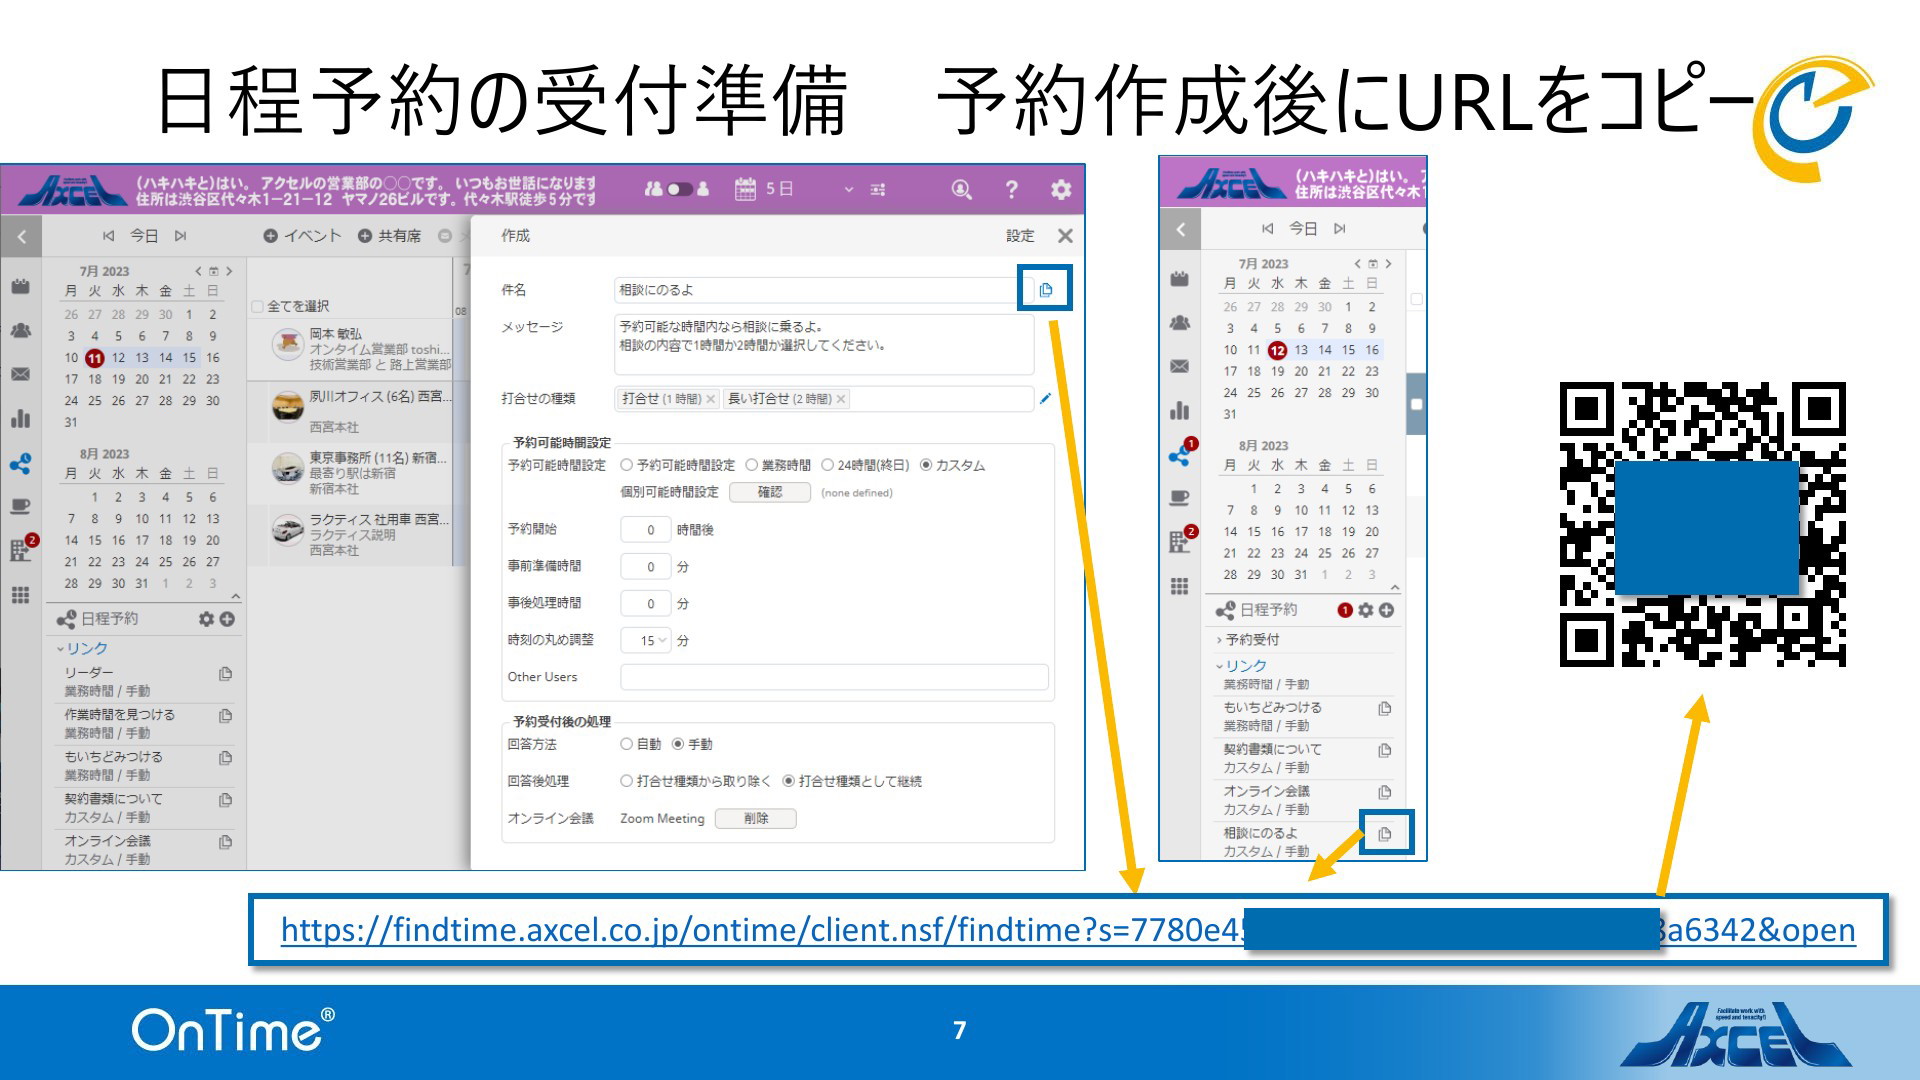The height and width of the screenshot is (1080, 1920).
Task: Select 自動 reply method radio
Action: click(x=627, y=744)
